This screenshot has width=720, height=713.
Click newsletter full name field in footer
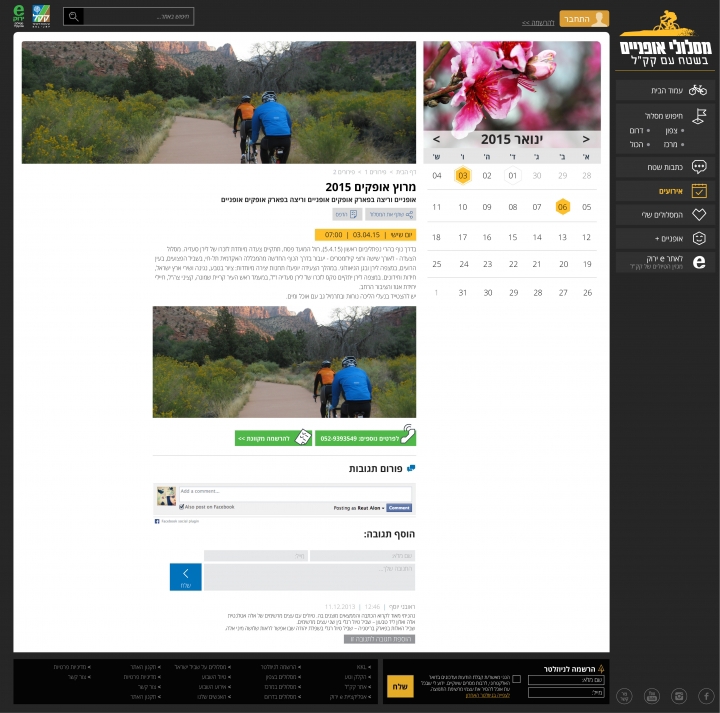pos(566,680)
